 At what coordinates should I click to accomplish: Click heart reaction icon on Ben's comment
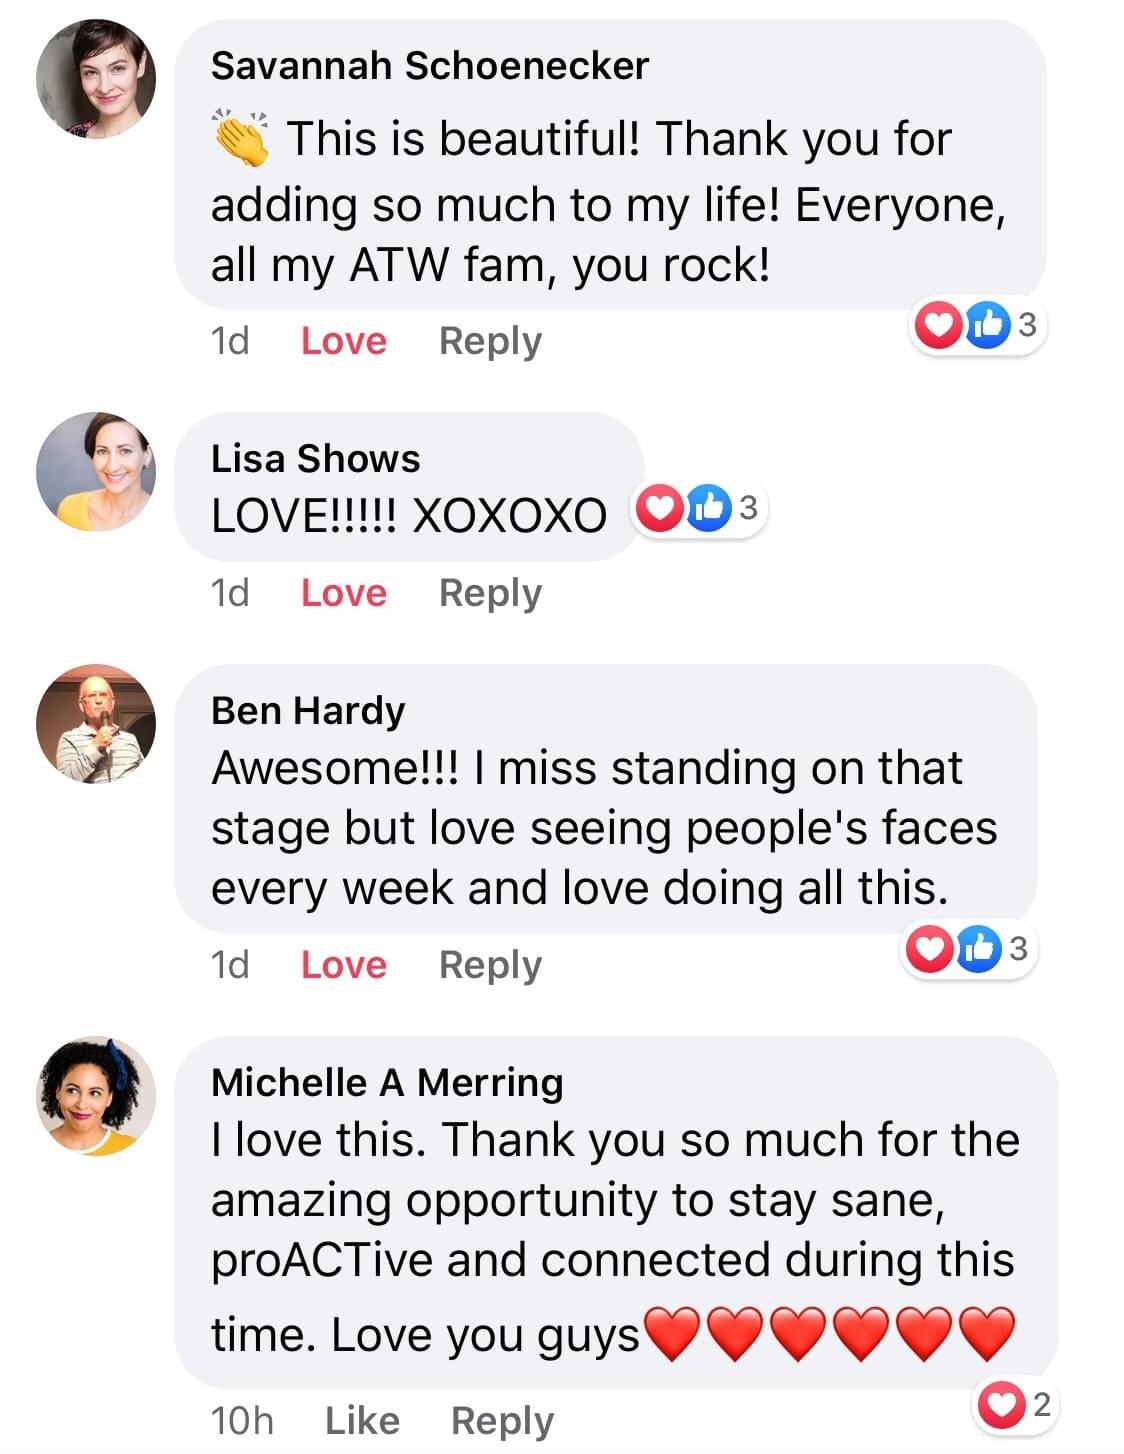click(x=930, y=948)
